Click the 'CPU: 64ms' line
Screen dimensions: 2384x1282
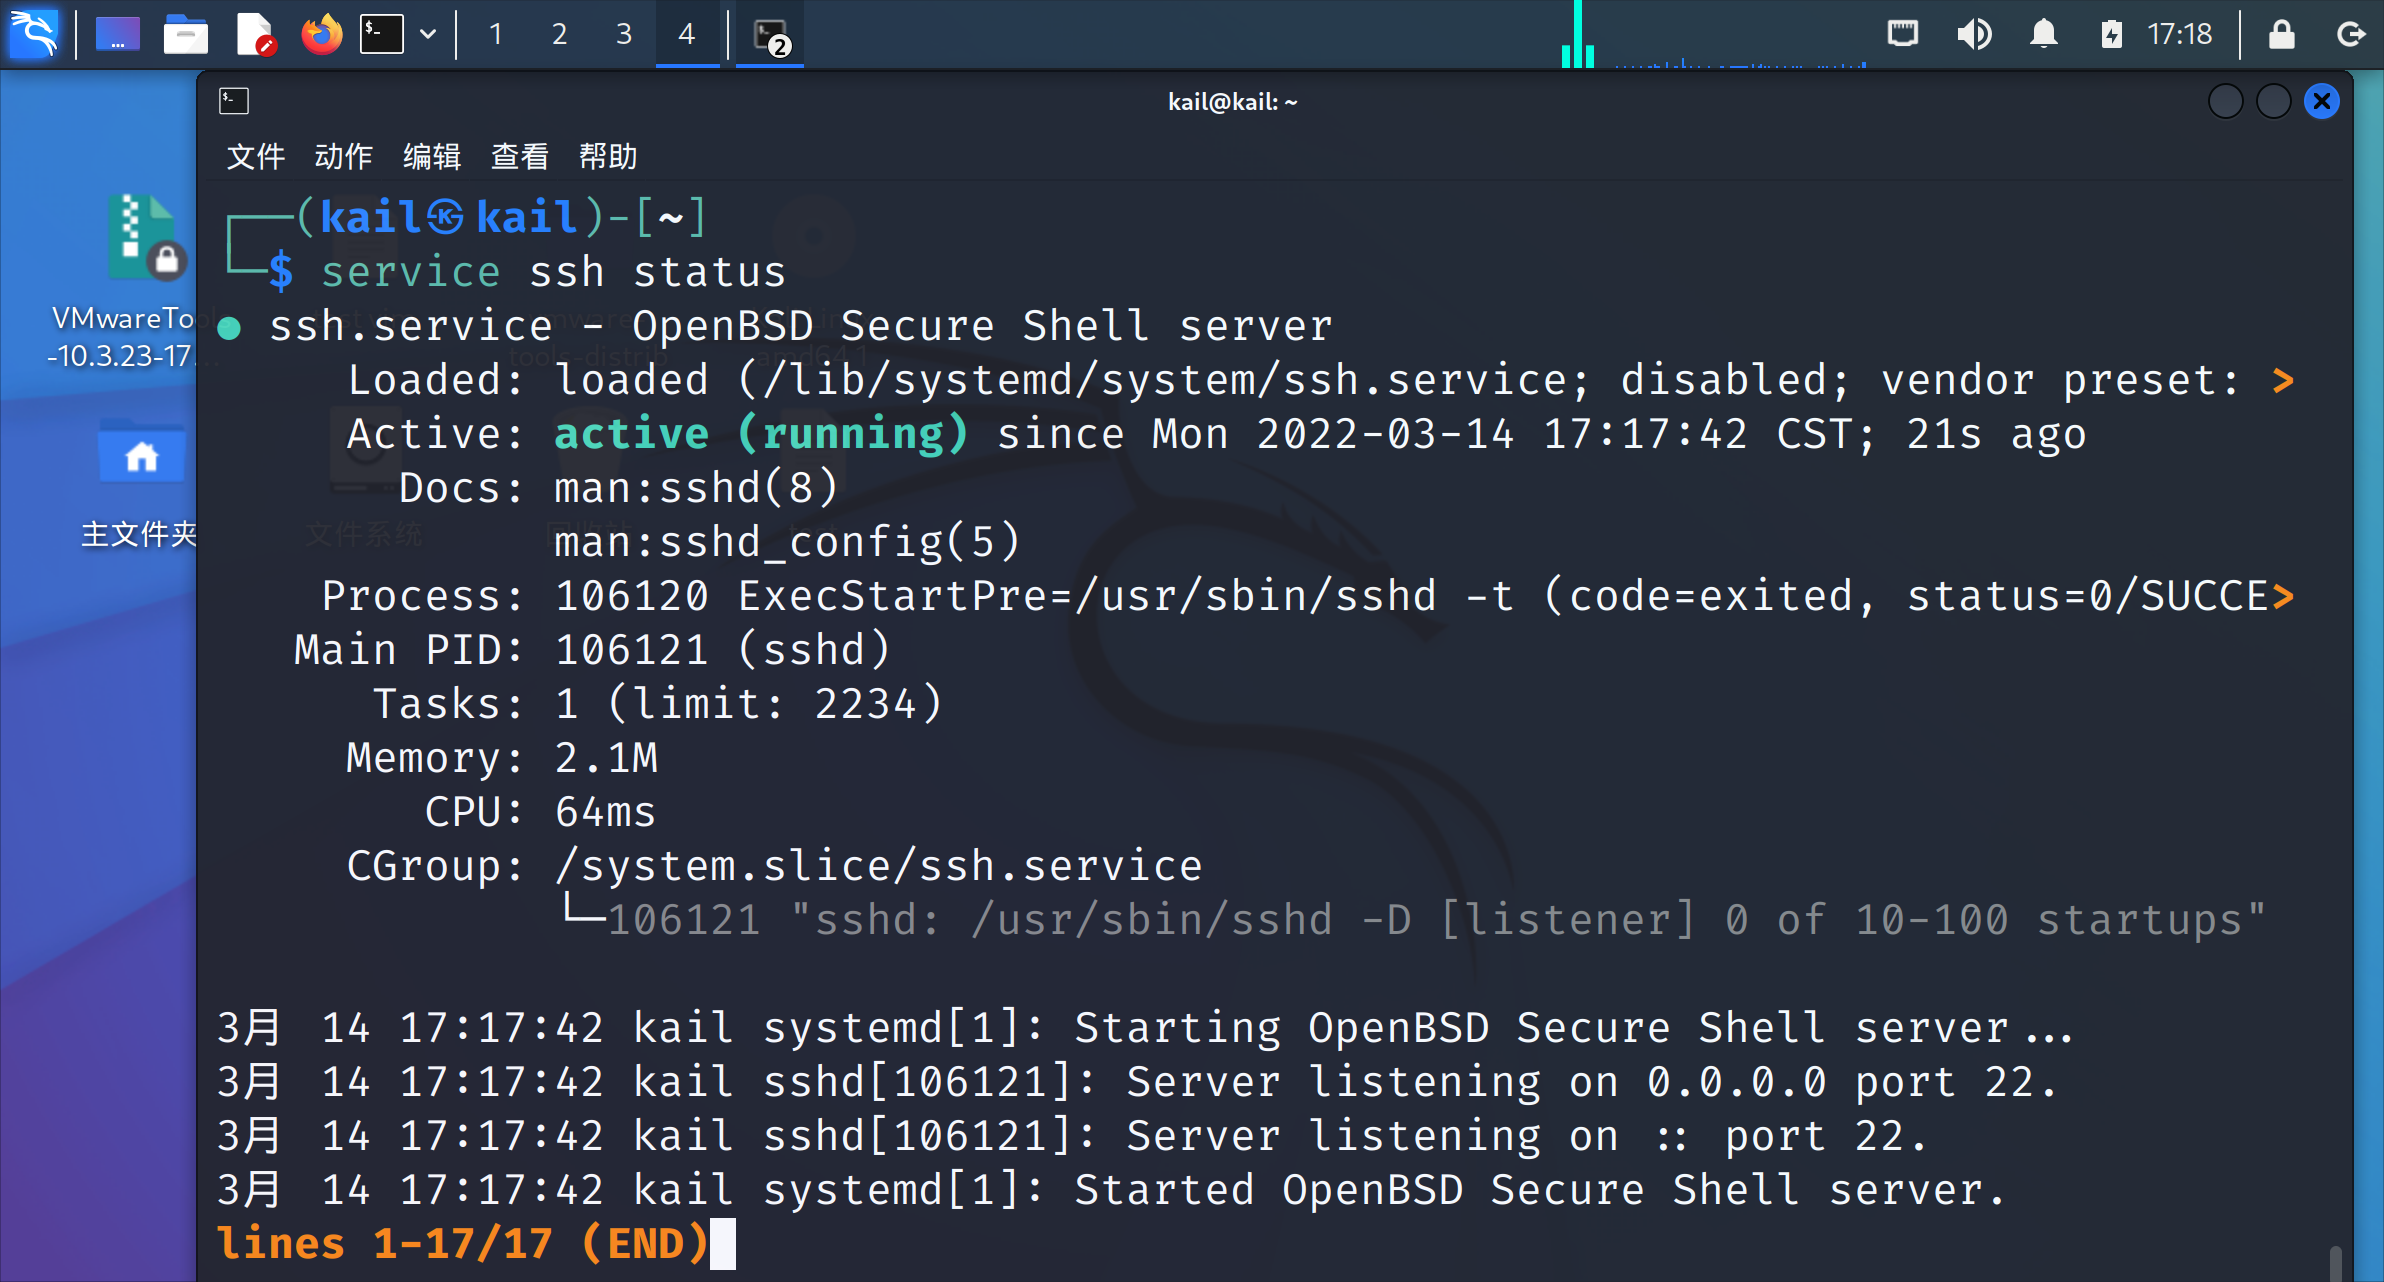click(540, 812)
